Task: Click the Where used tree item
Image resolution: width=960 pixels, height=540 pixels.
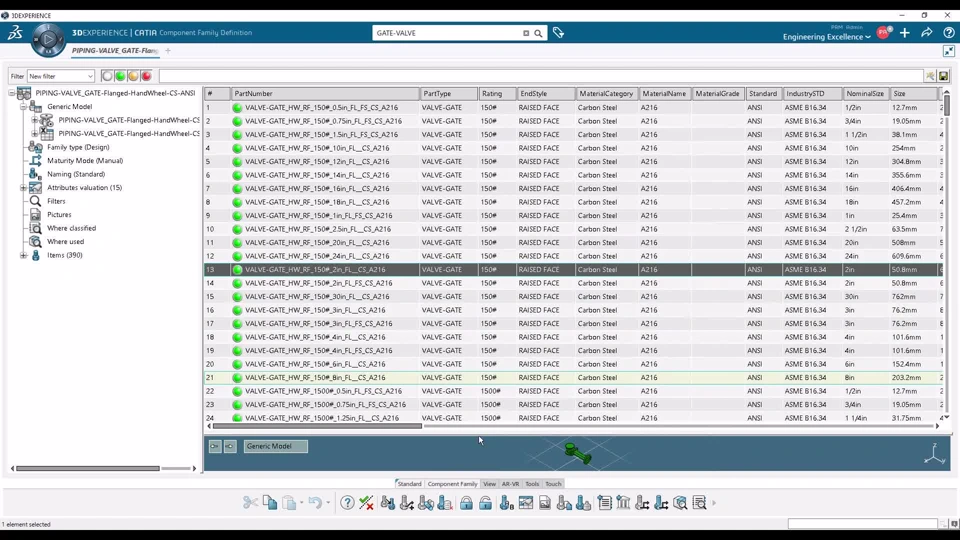Action: (66, 242)
